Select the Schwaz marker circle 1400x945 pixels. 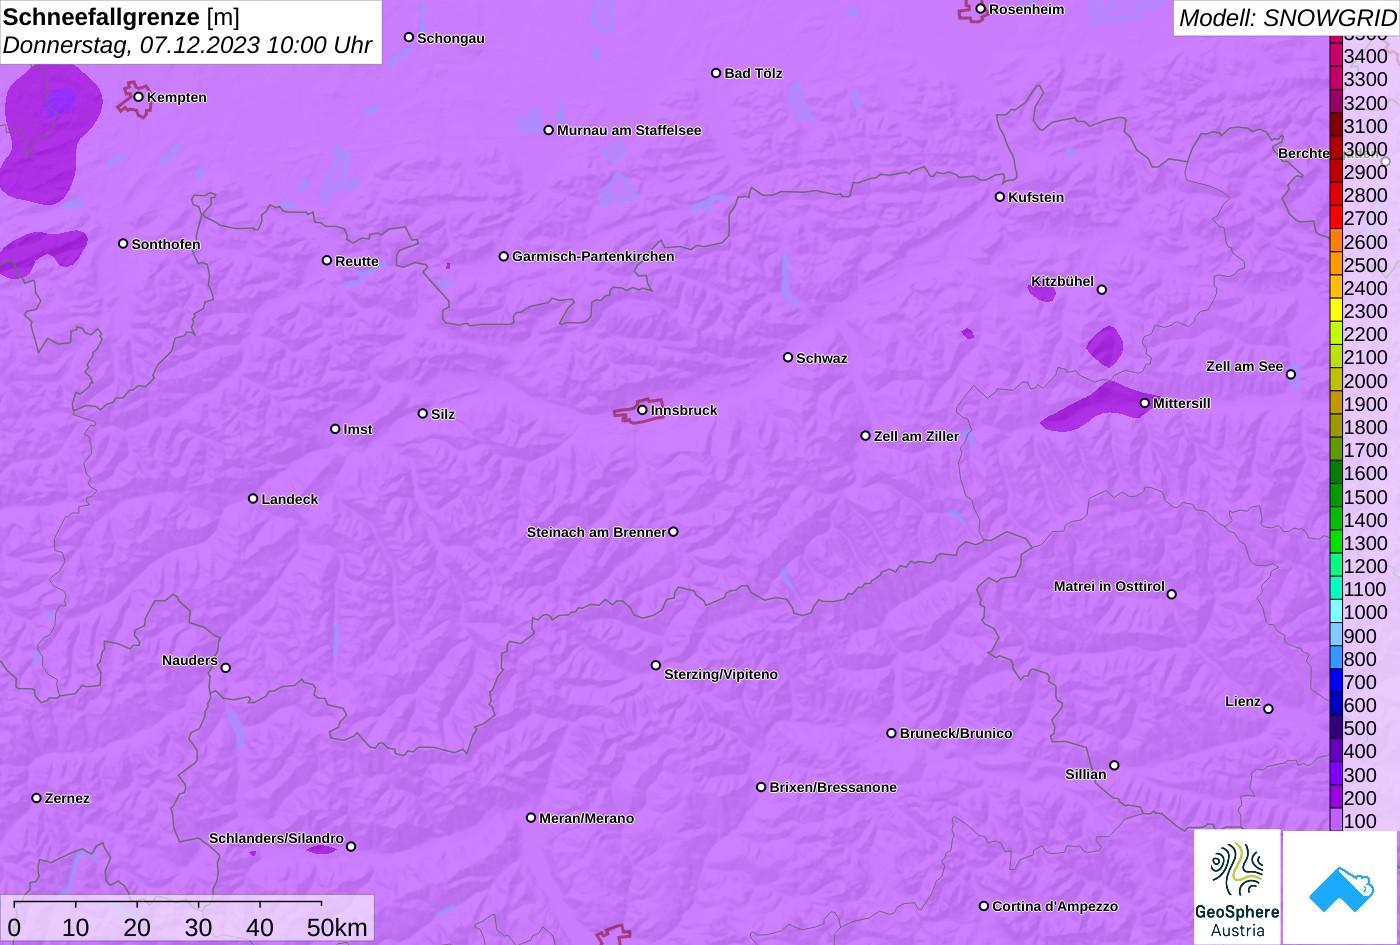click(x=788, y=357)
